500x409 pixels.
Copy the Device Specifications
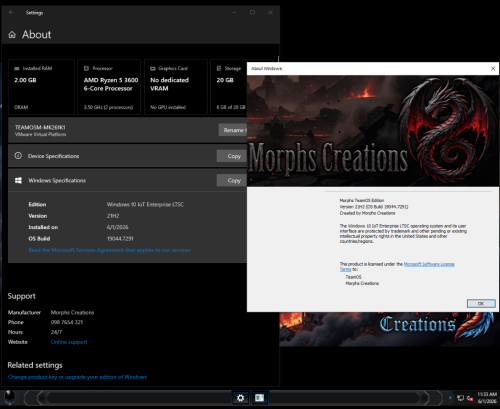coord(232,156)
